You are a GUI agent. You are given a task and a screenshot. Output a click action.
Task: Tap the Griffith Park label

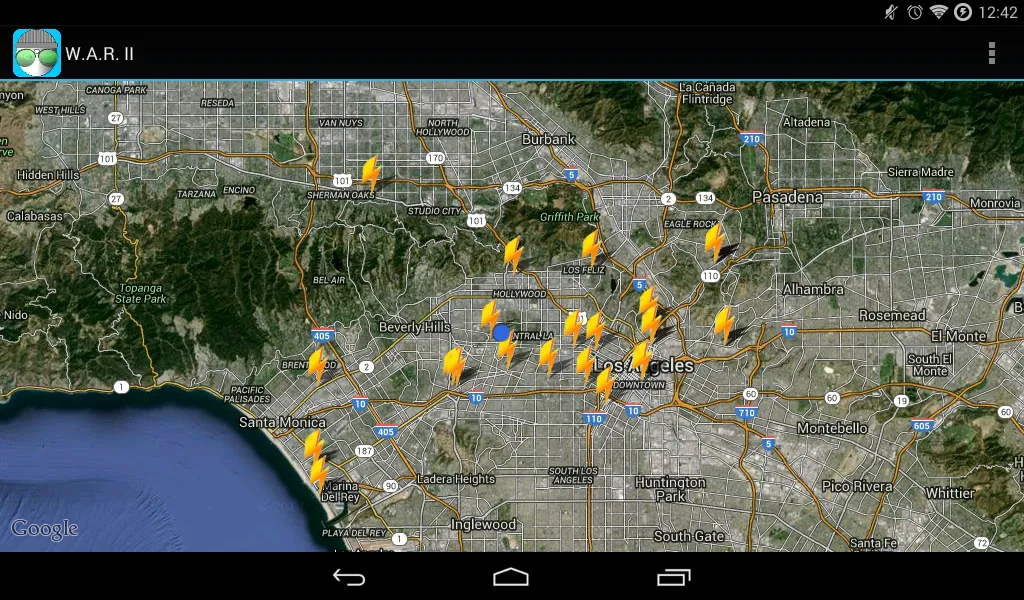[x=569, y=217]
